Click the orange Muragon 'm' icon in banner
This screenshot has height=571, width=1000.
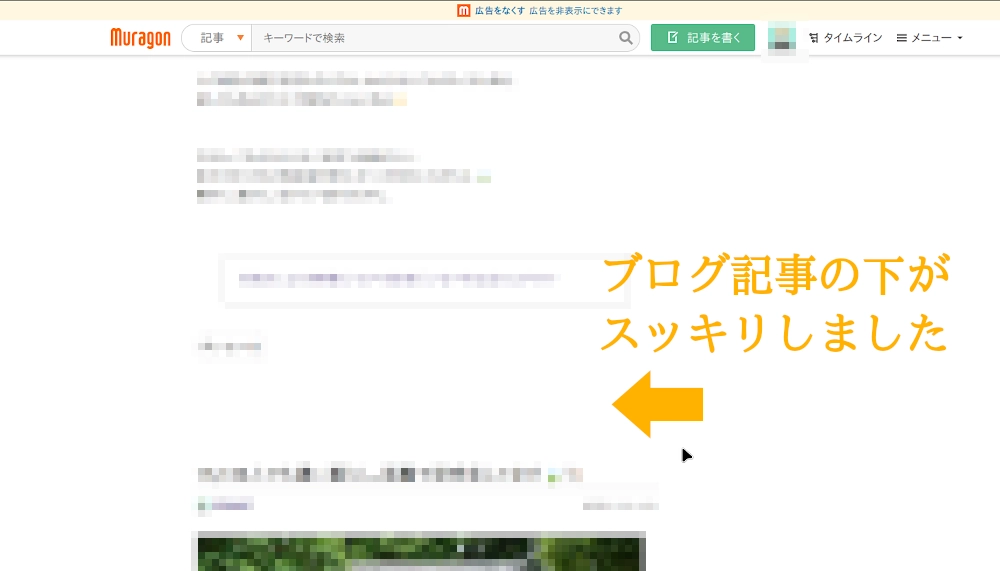pos(464,11)
